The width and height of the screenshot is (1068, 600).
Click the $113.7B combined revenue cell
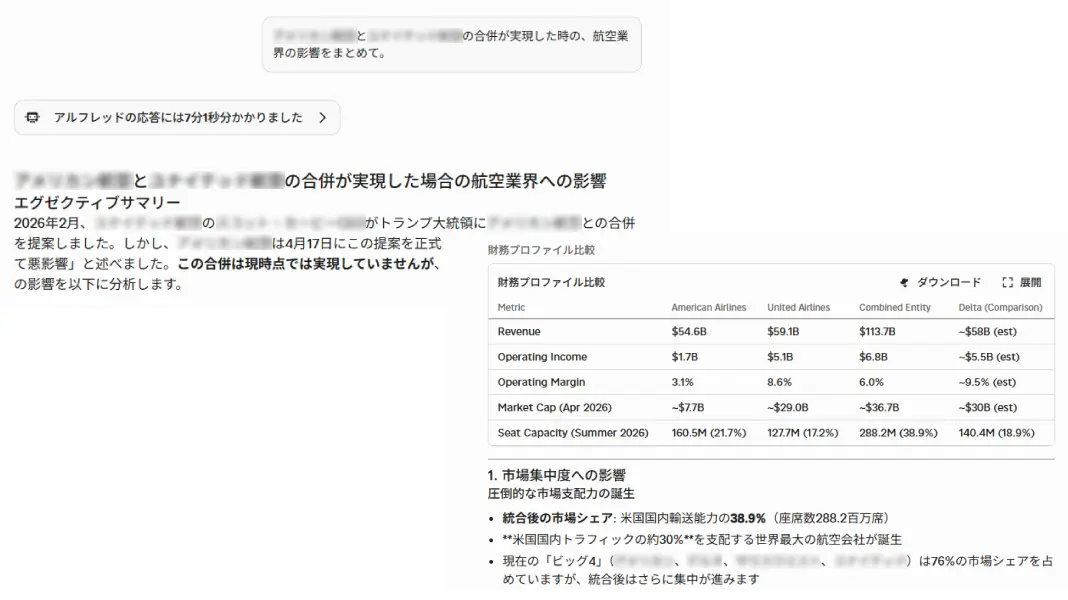click(x=877, y=332)
